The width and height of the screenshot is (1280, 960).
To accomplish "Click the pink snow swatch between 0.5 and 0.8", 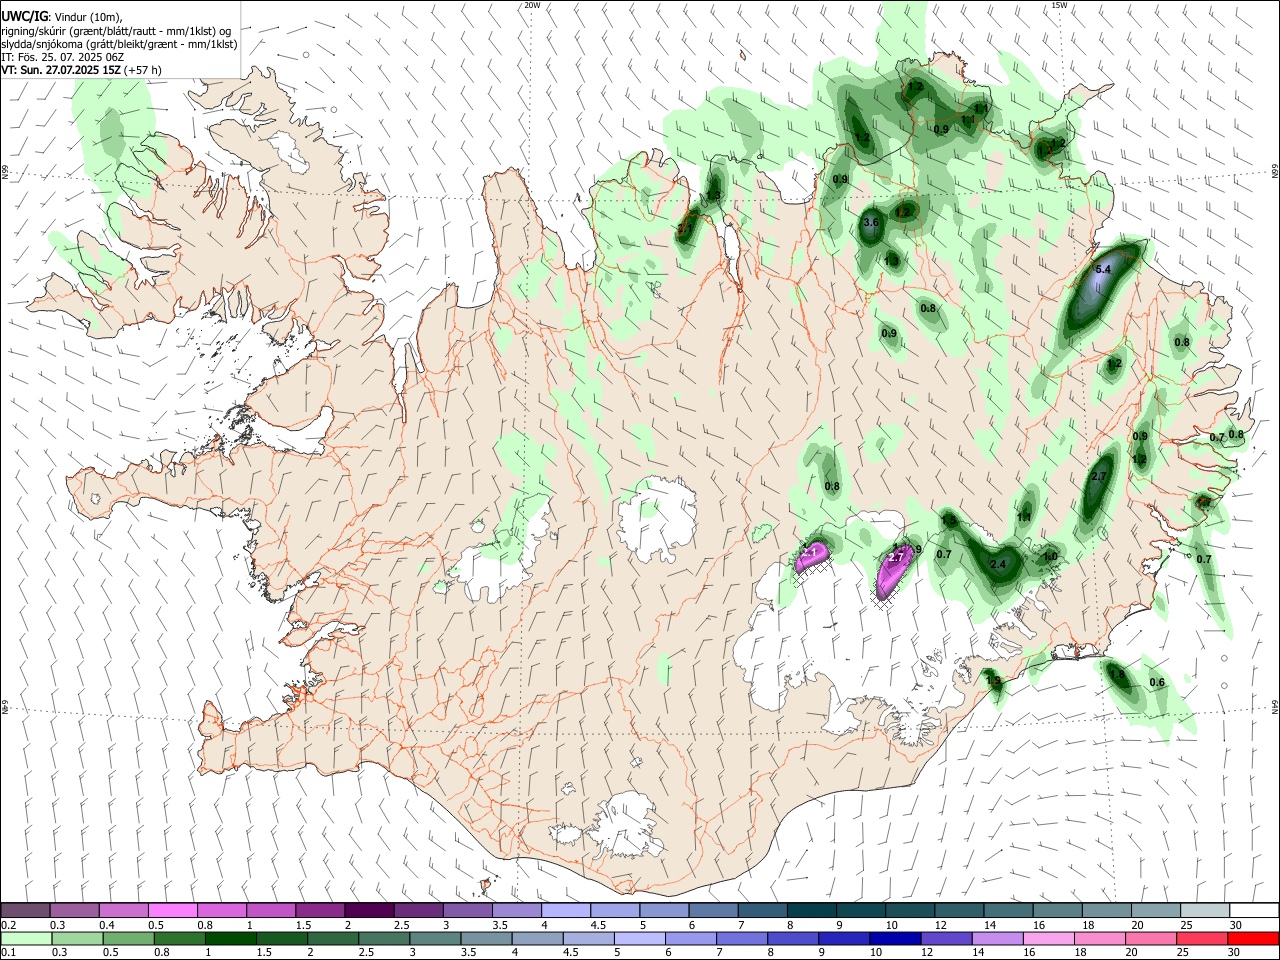I will click(x=172, y=910).
